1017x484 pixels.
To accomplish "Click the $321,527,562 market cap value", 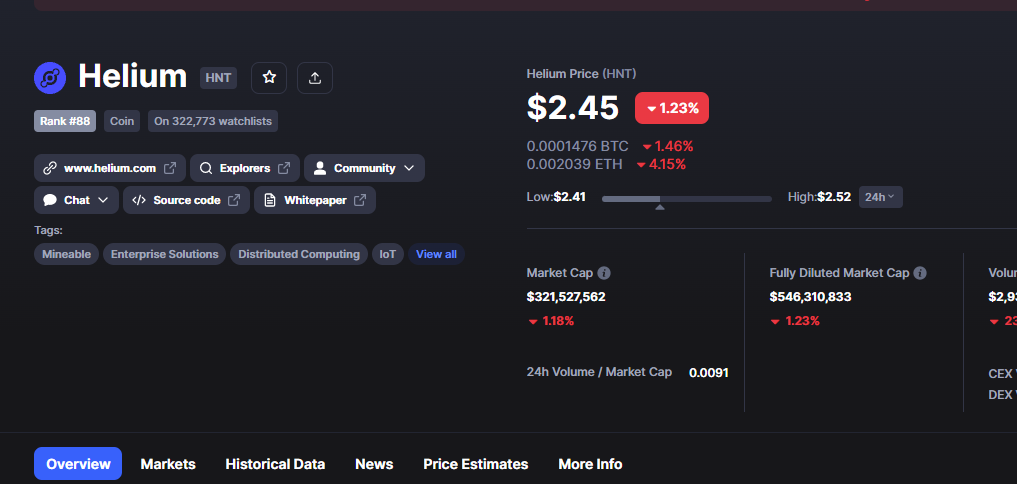I will point(566,297).
